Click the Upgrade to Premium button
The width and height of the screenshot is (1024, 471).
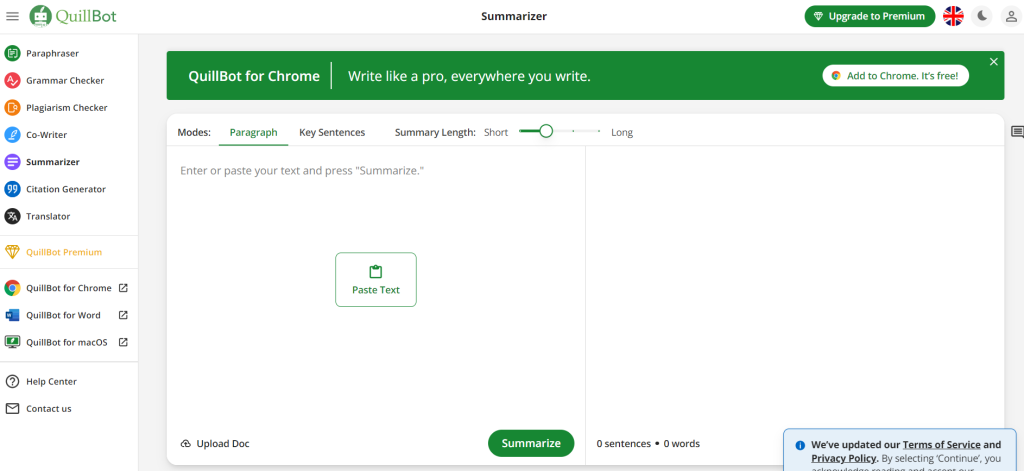point(870,16)
